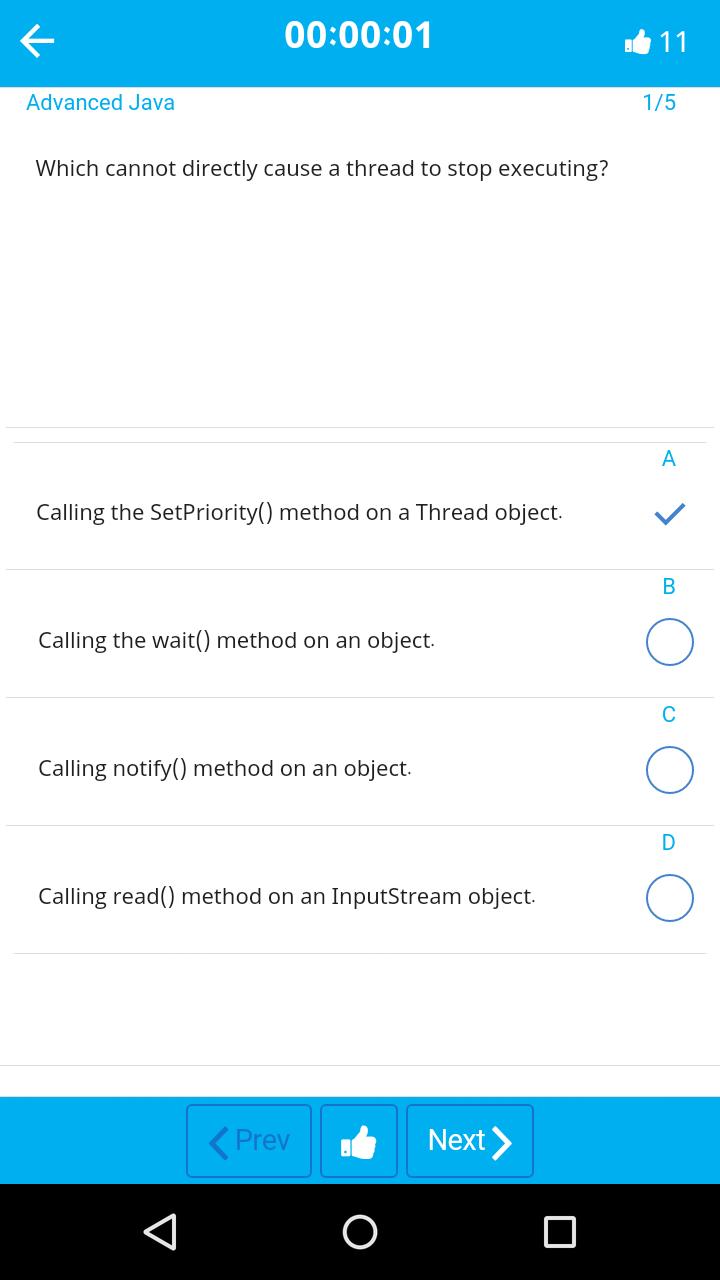The width and height of the screenshot is (720, 1280).
Task: Choose the notify() method answer text
Action: pos(224,768)
